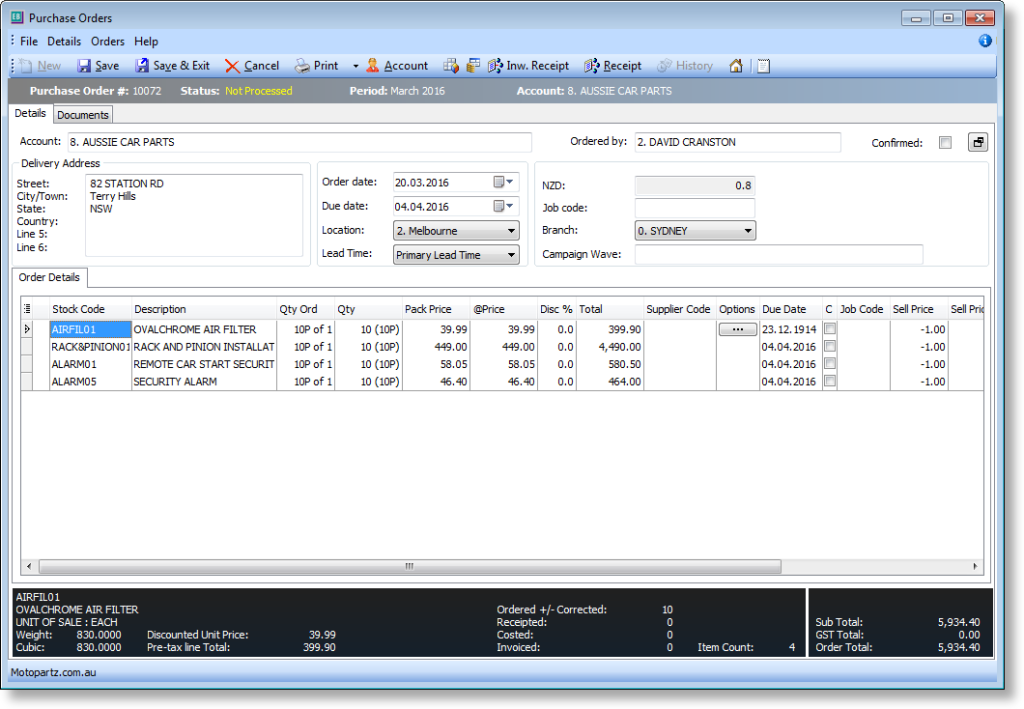Open the Orders menu
Viewport: 1024px width, 709px height.
[x=108, y=41]
